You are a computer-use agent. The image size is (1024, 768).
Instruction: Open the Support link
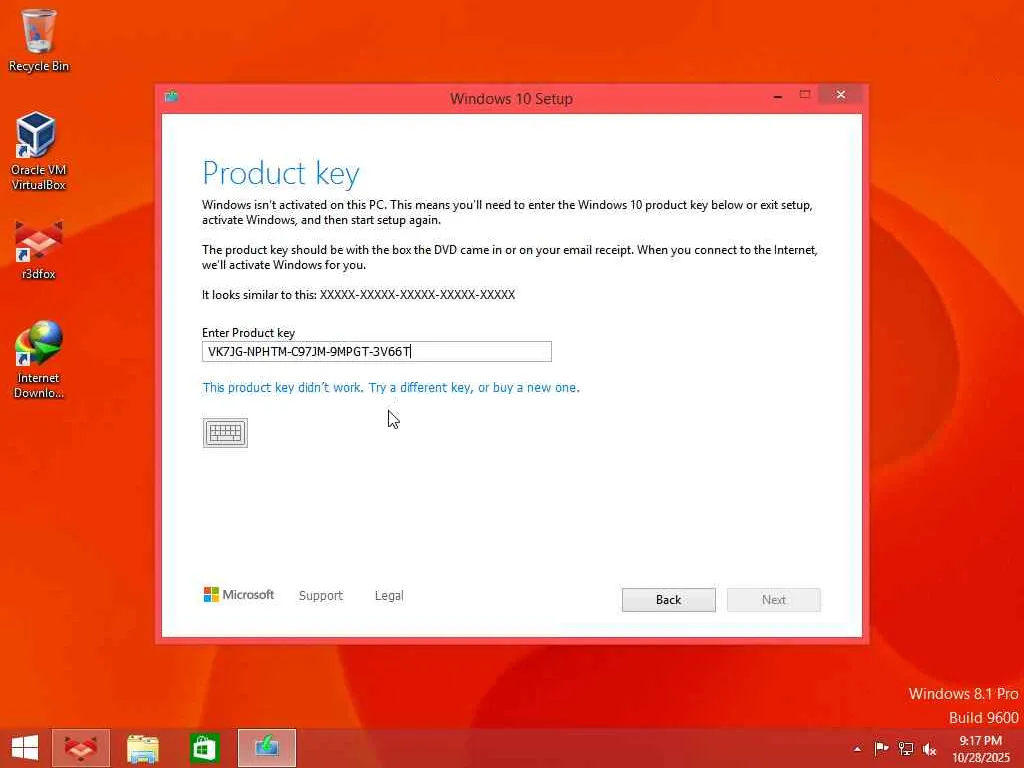321,596
